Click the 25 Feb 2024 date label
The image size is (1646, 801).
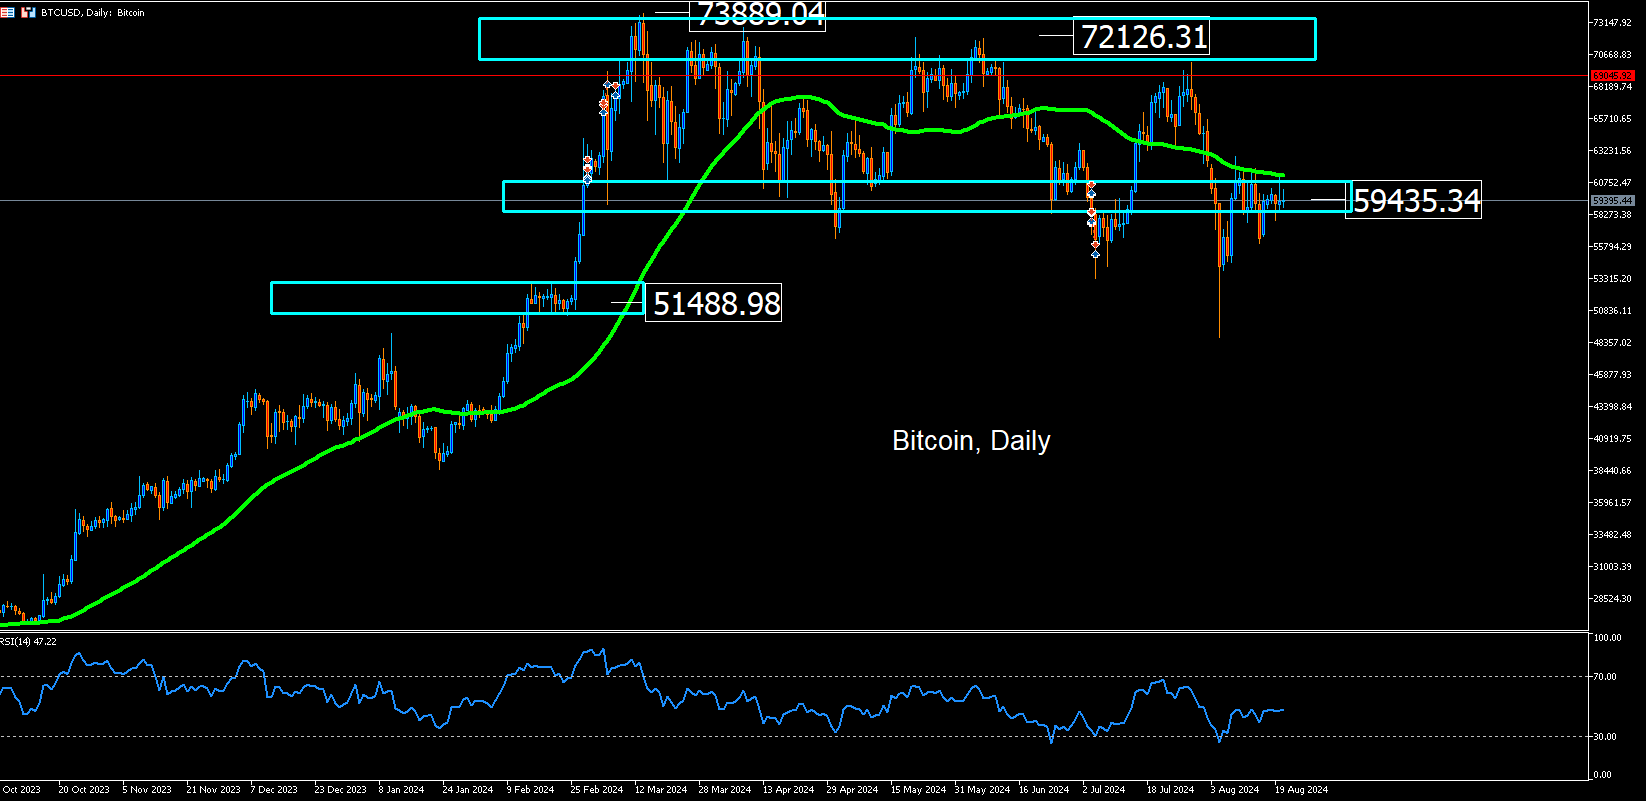[x=597, y=790]
